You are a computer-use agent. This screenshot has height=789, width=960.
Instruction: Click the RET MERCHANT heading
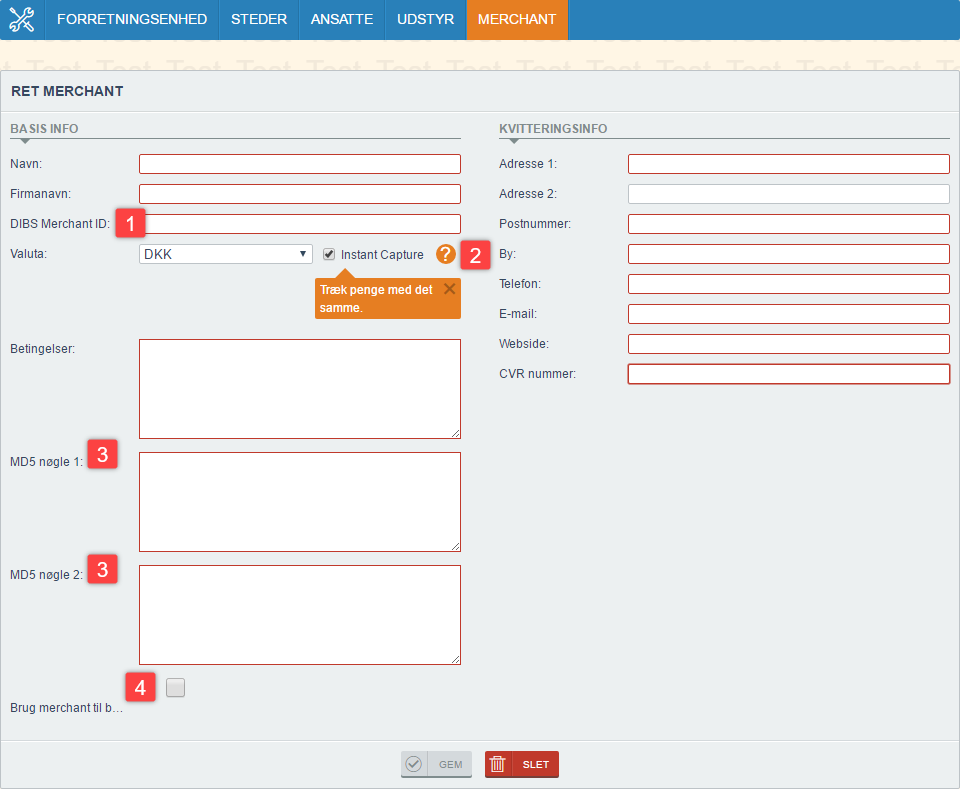[67, 91]
